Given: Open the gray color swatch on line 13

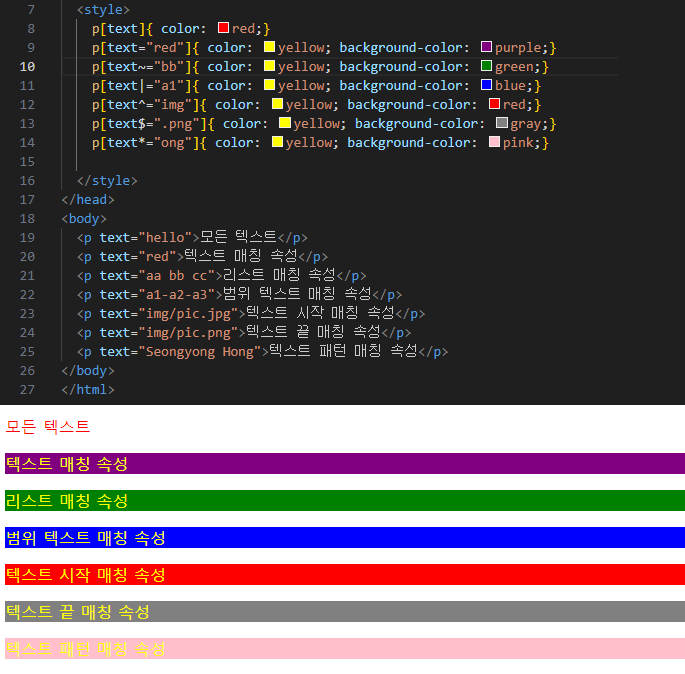Looking at the screenshot, I should (502, 123).
